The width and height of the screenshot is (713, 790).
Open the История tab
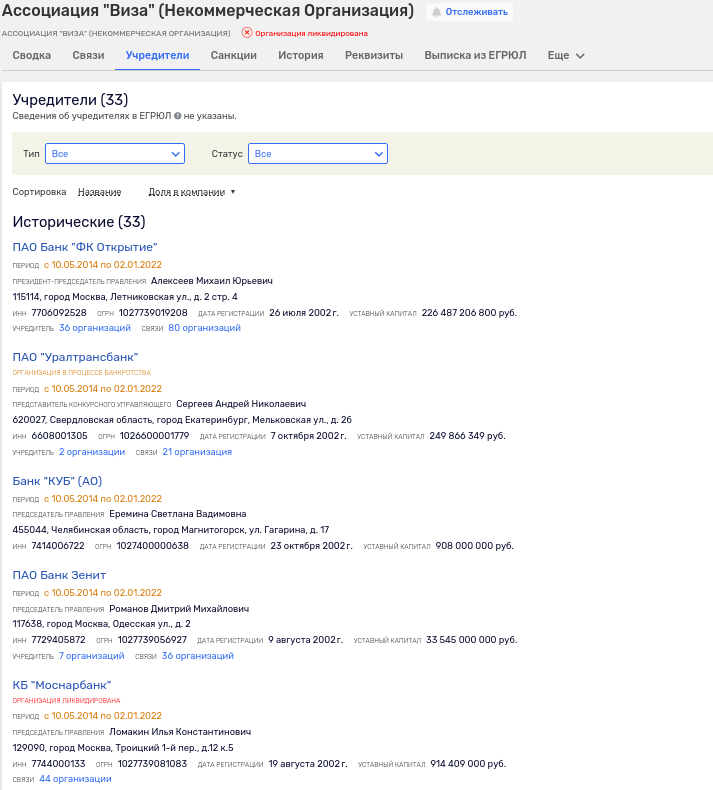(301, 56)
